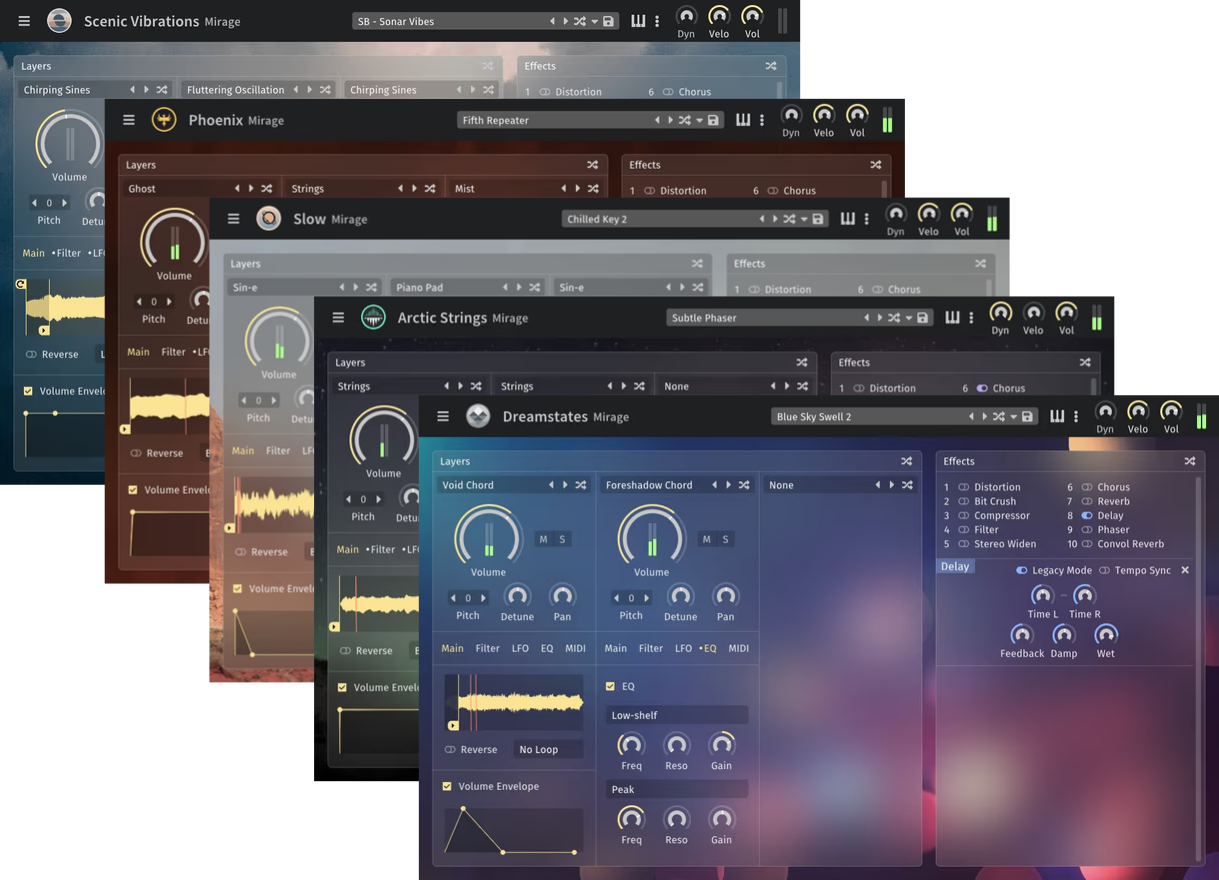Solo the Void Chord layer
This screenshot has height=880, width=1219.
click(562, 540)
